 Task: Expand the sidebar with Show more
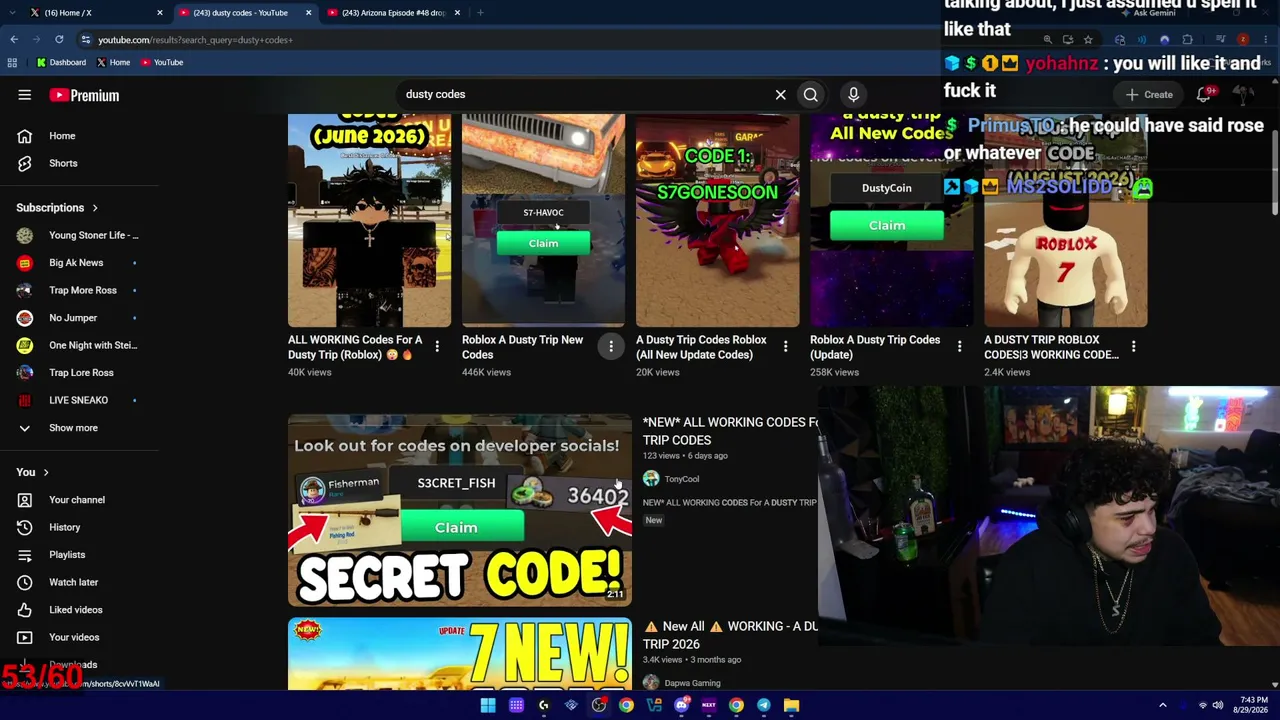[73, 428]
